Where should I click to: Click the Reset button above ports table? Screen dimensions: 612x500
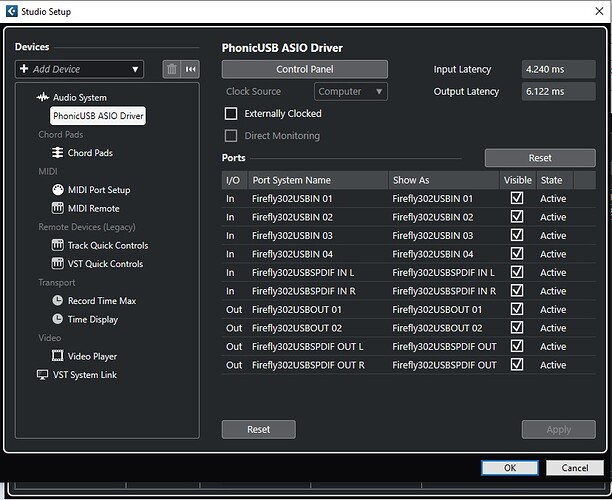540,158
